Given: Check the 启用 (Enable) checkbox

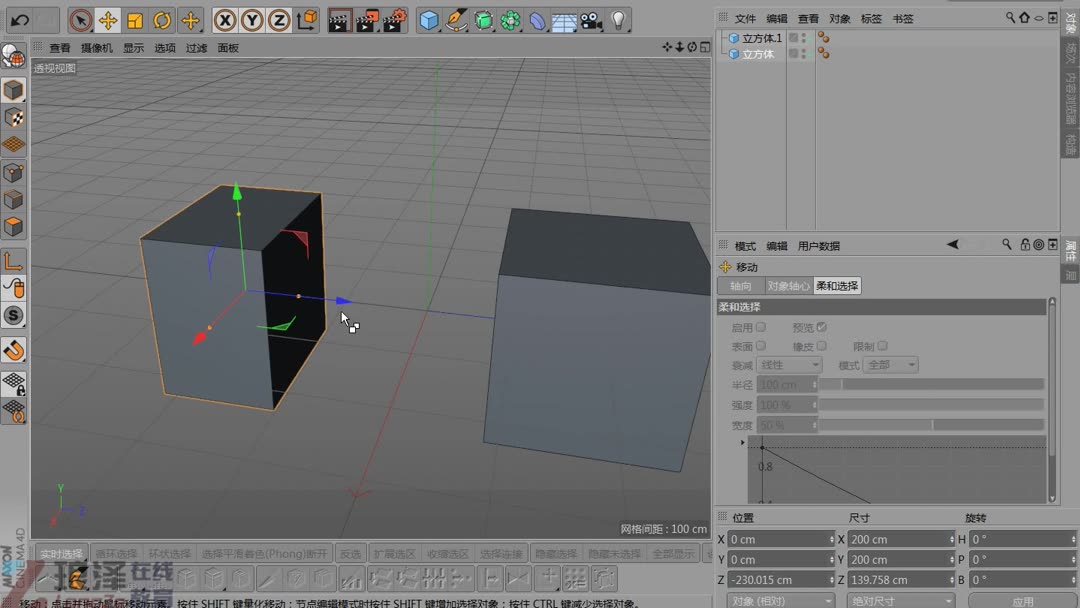Looking at the screenshot, I should [x=761, y=328].
